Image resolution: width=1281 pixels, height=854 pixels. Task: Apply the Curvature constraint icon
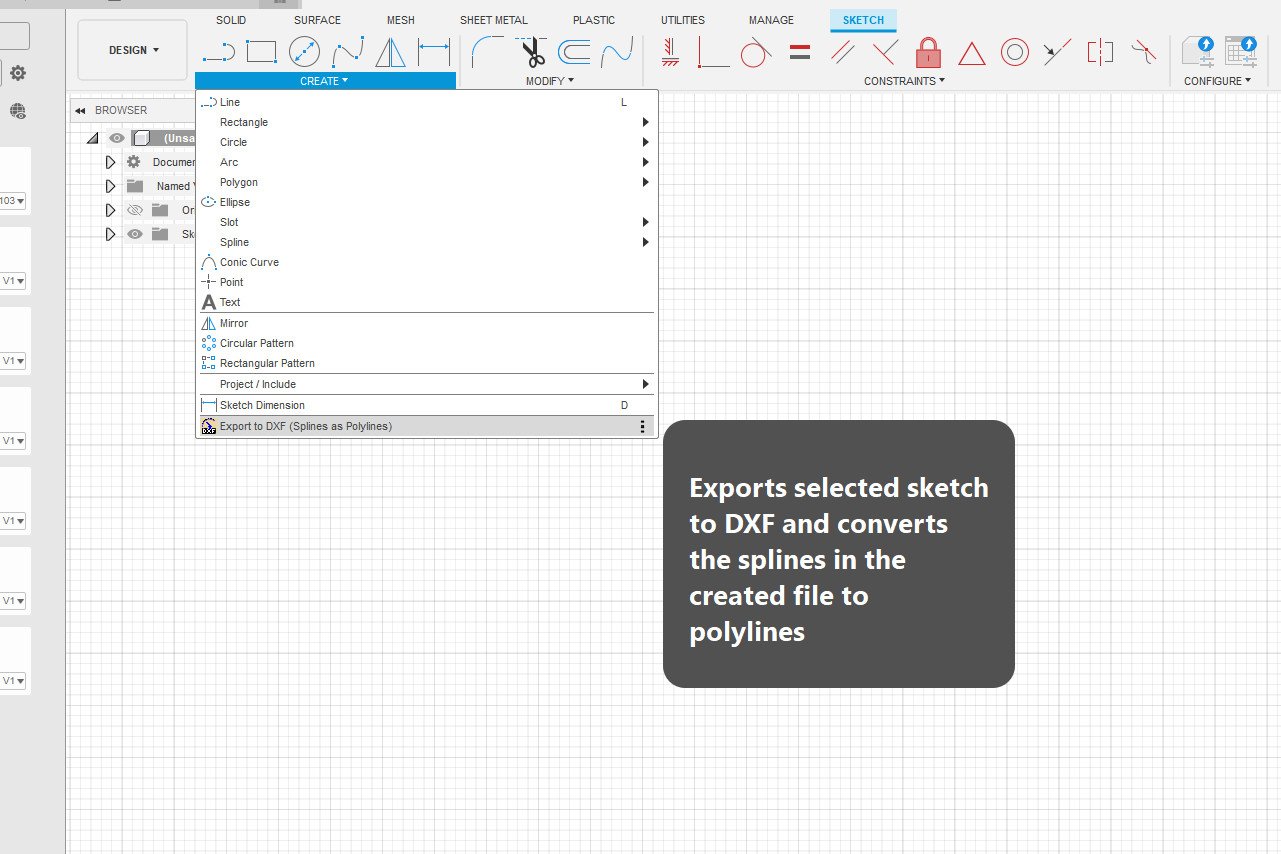[x=1144, y=50]
